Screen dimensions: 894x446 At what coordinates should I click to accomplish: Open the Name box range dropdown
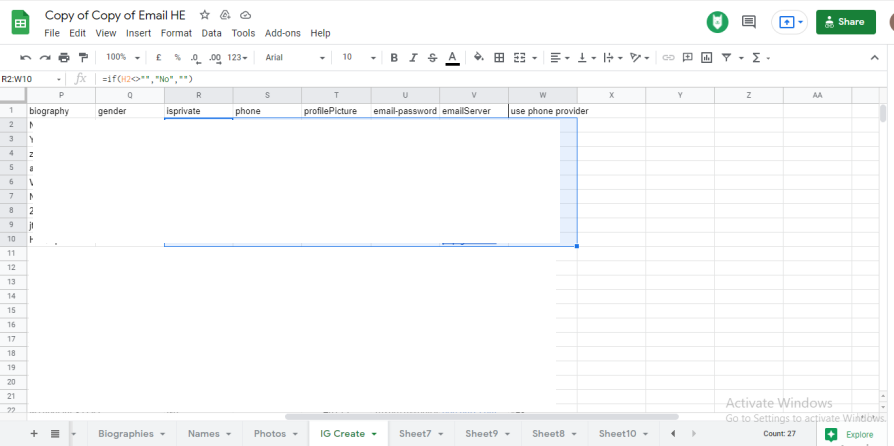pos(58,79)
